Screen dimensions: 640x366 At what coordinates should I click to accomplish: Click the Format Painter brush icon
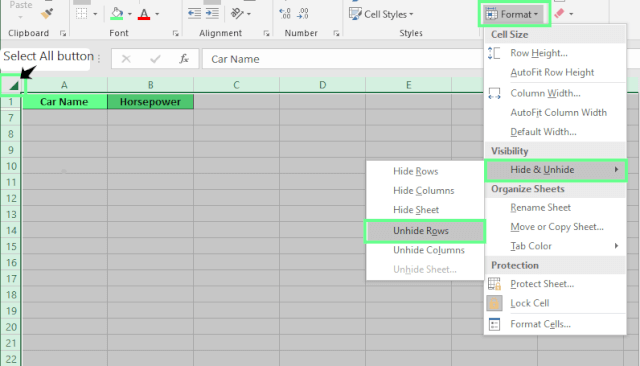[47, 13]
